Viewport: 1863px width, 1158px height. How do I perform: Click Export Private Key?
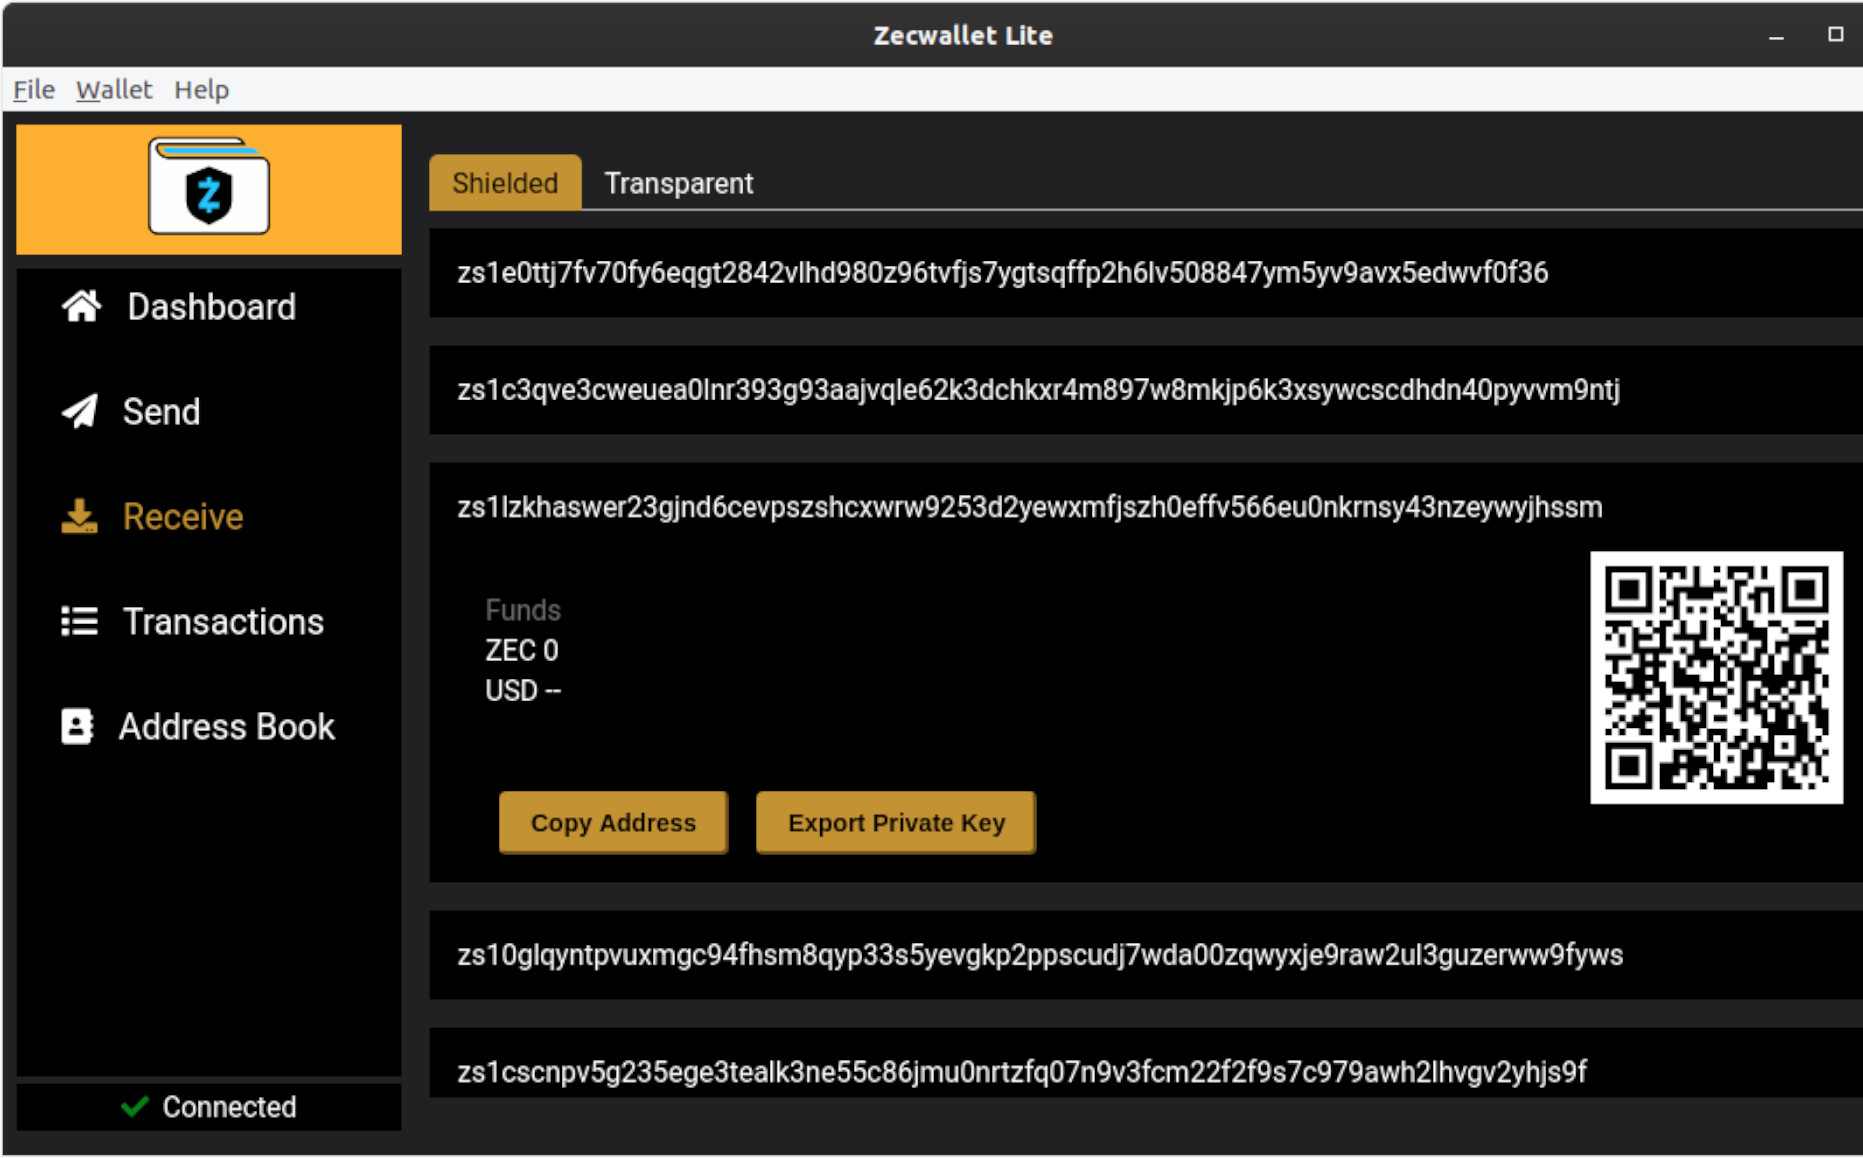click(896, 822)
